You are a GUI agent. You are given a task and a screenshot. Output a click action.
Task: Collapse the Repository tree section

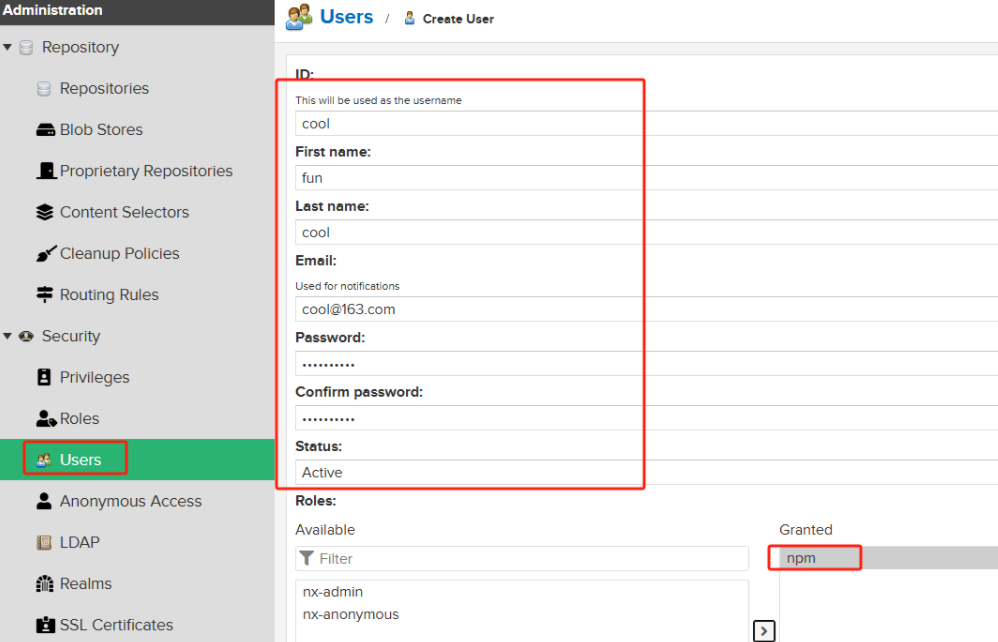pyautogui.click(x=8, y=47)
